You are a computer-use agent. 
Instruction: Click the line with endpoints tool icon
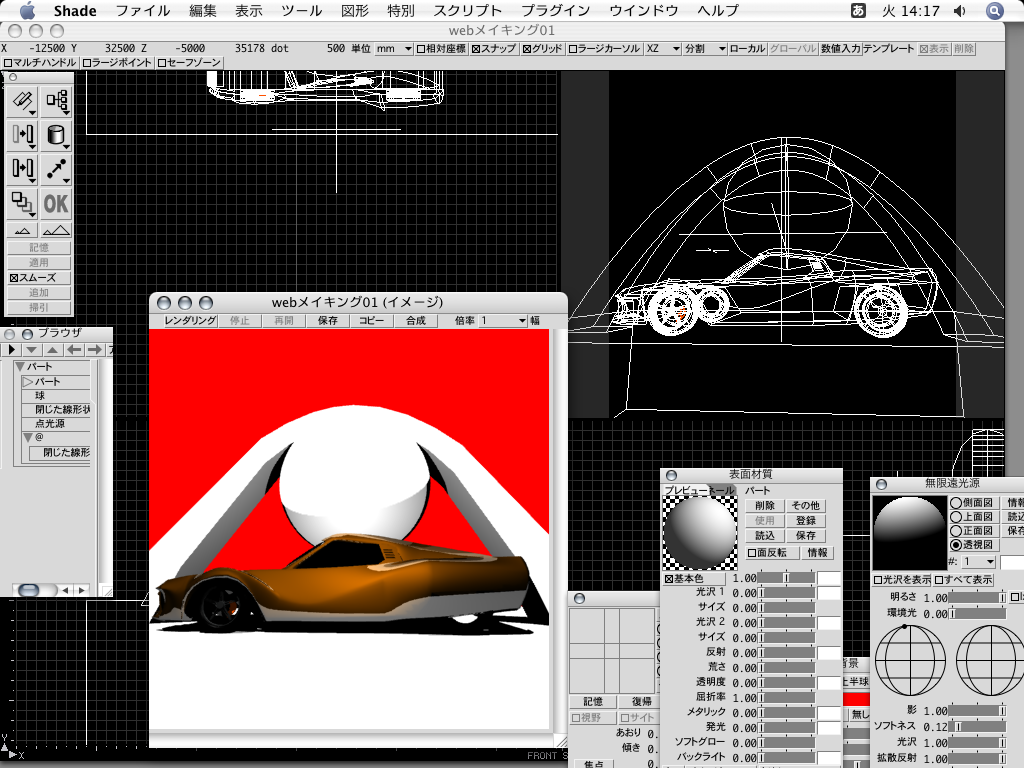click(x=57, y=169)
